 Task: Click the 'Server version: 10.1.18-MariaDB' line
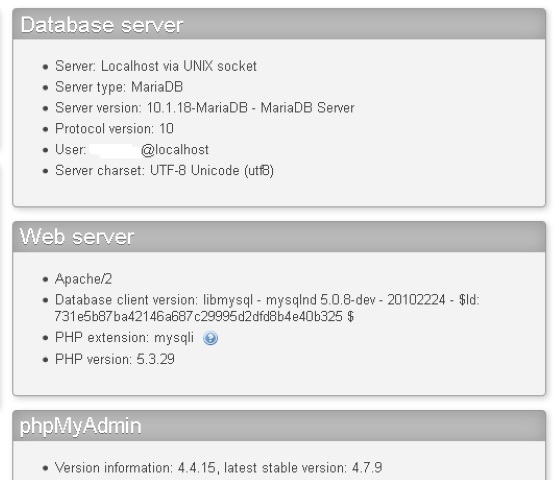pos(205,108)
